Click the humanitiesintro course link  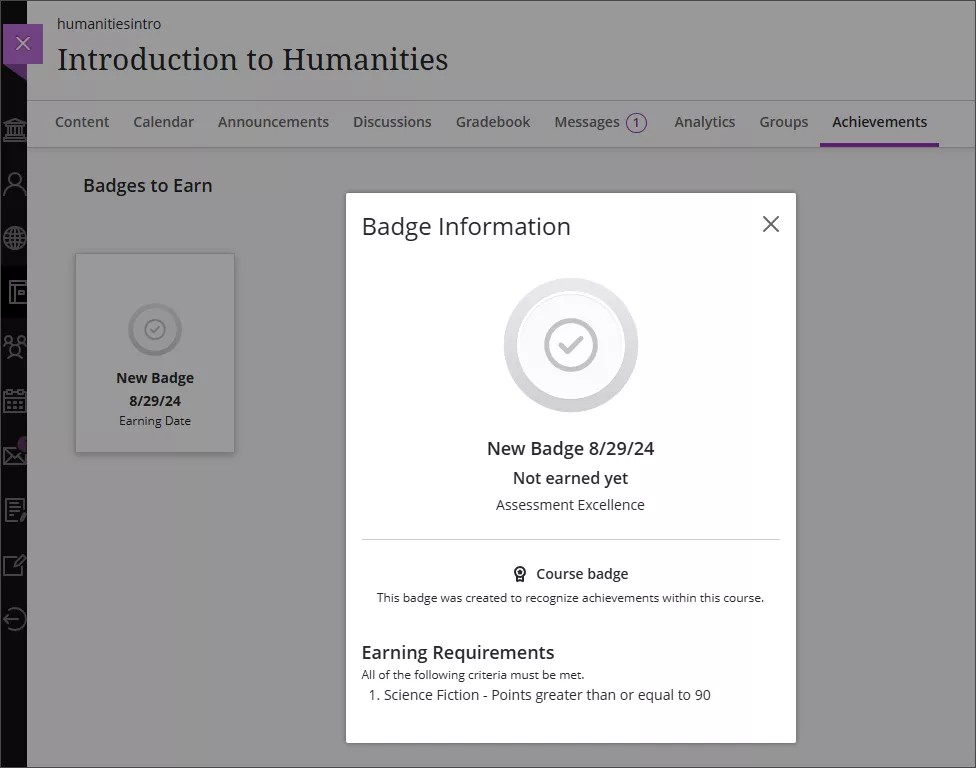coord(109,23)
